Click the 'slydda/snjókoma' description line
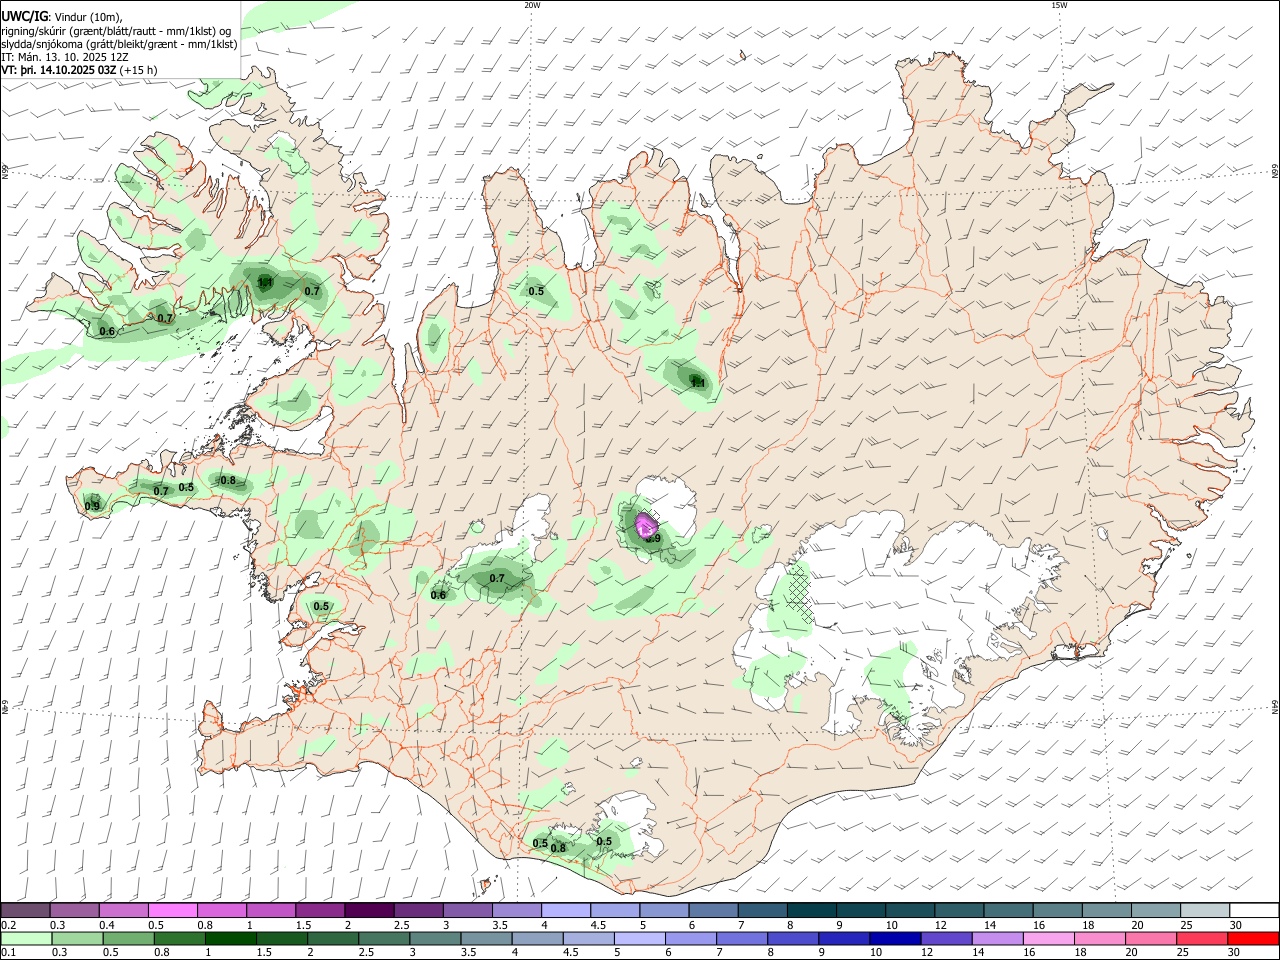Viewport: 1280px width, 960px height. (x=119, y=45)
